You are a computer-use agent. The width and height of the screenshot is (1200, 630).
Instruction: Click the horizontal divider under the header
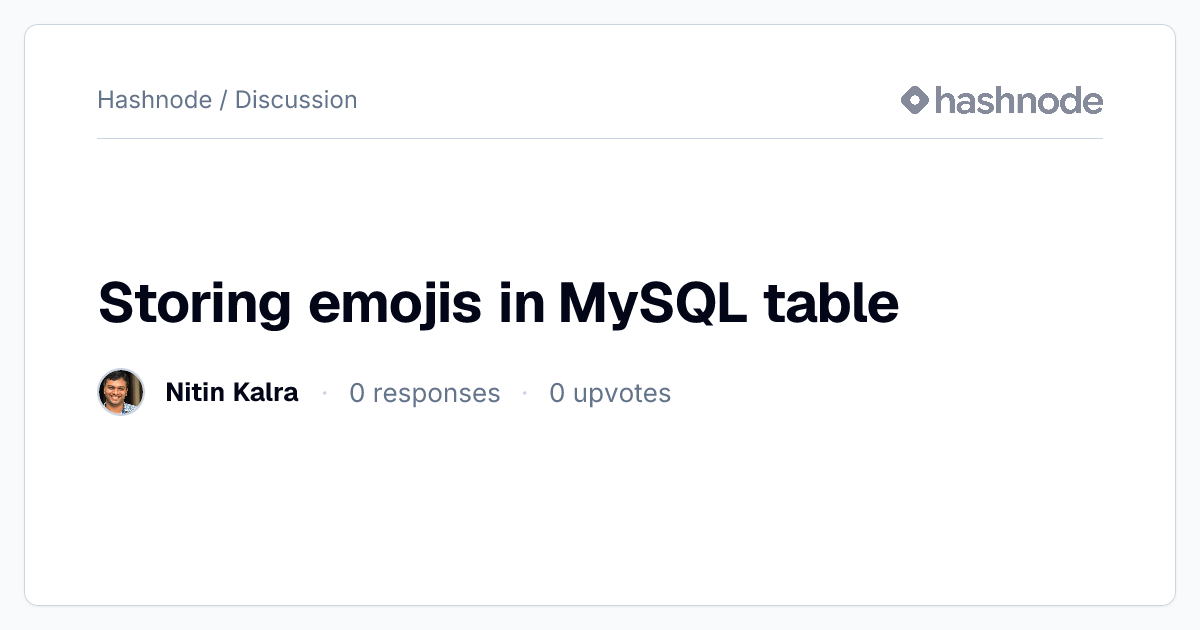pos(600,138)
